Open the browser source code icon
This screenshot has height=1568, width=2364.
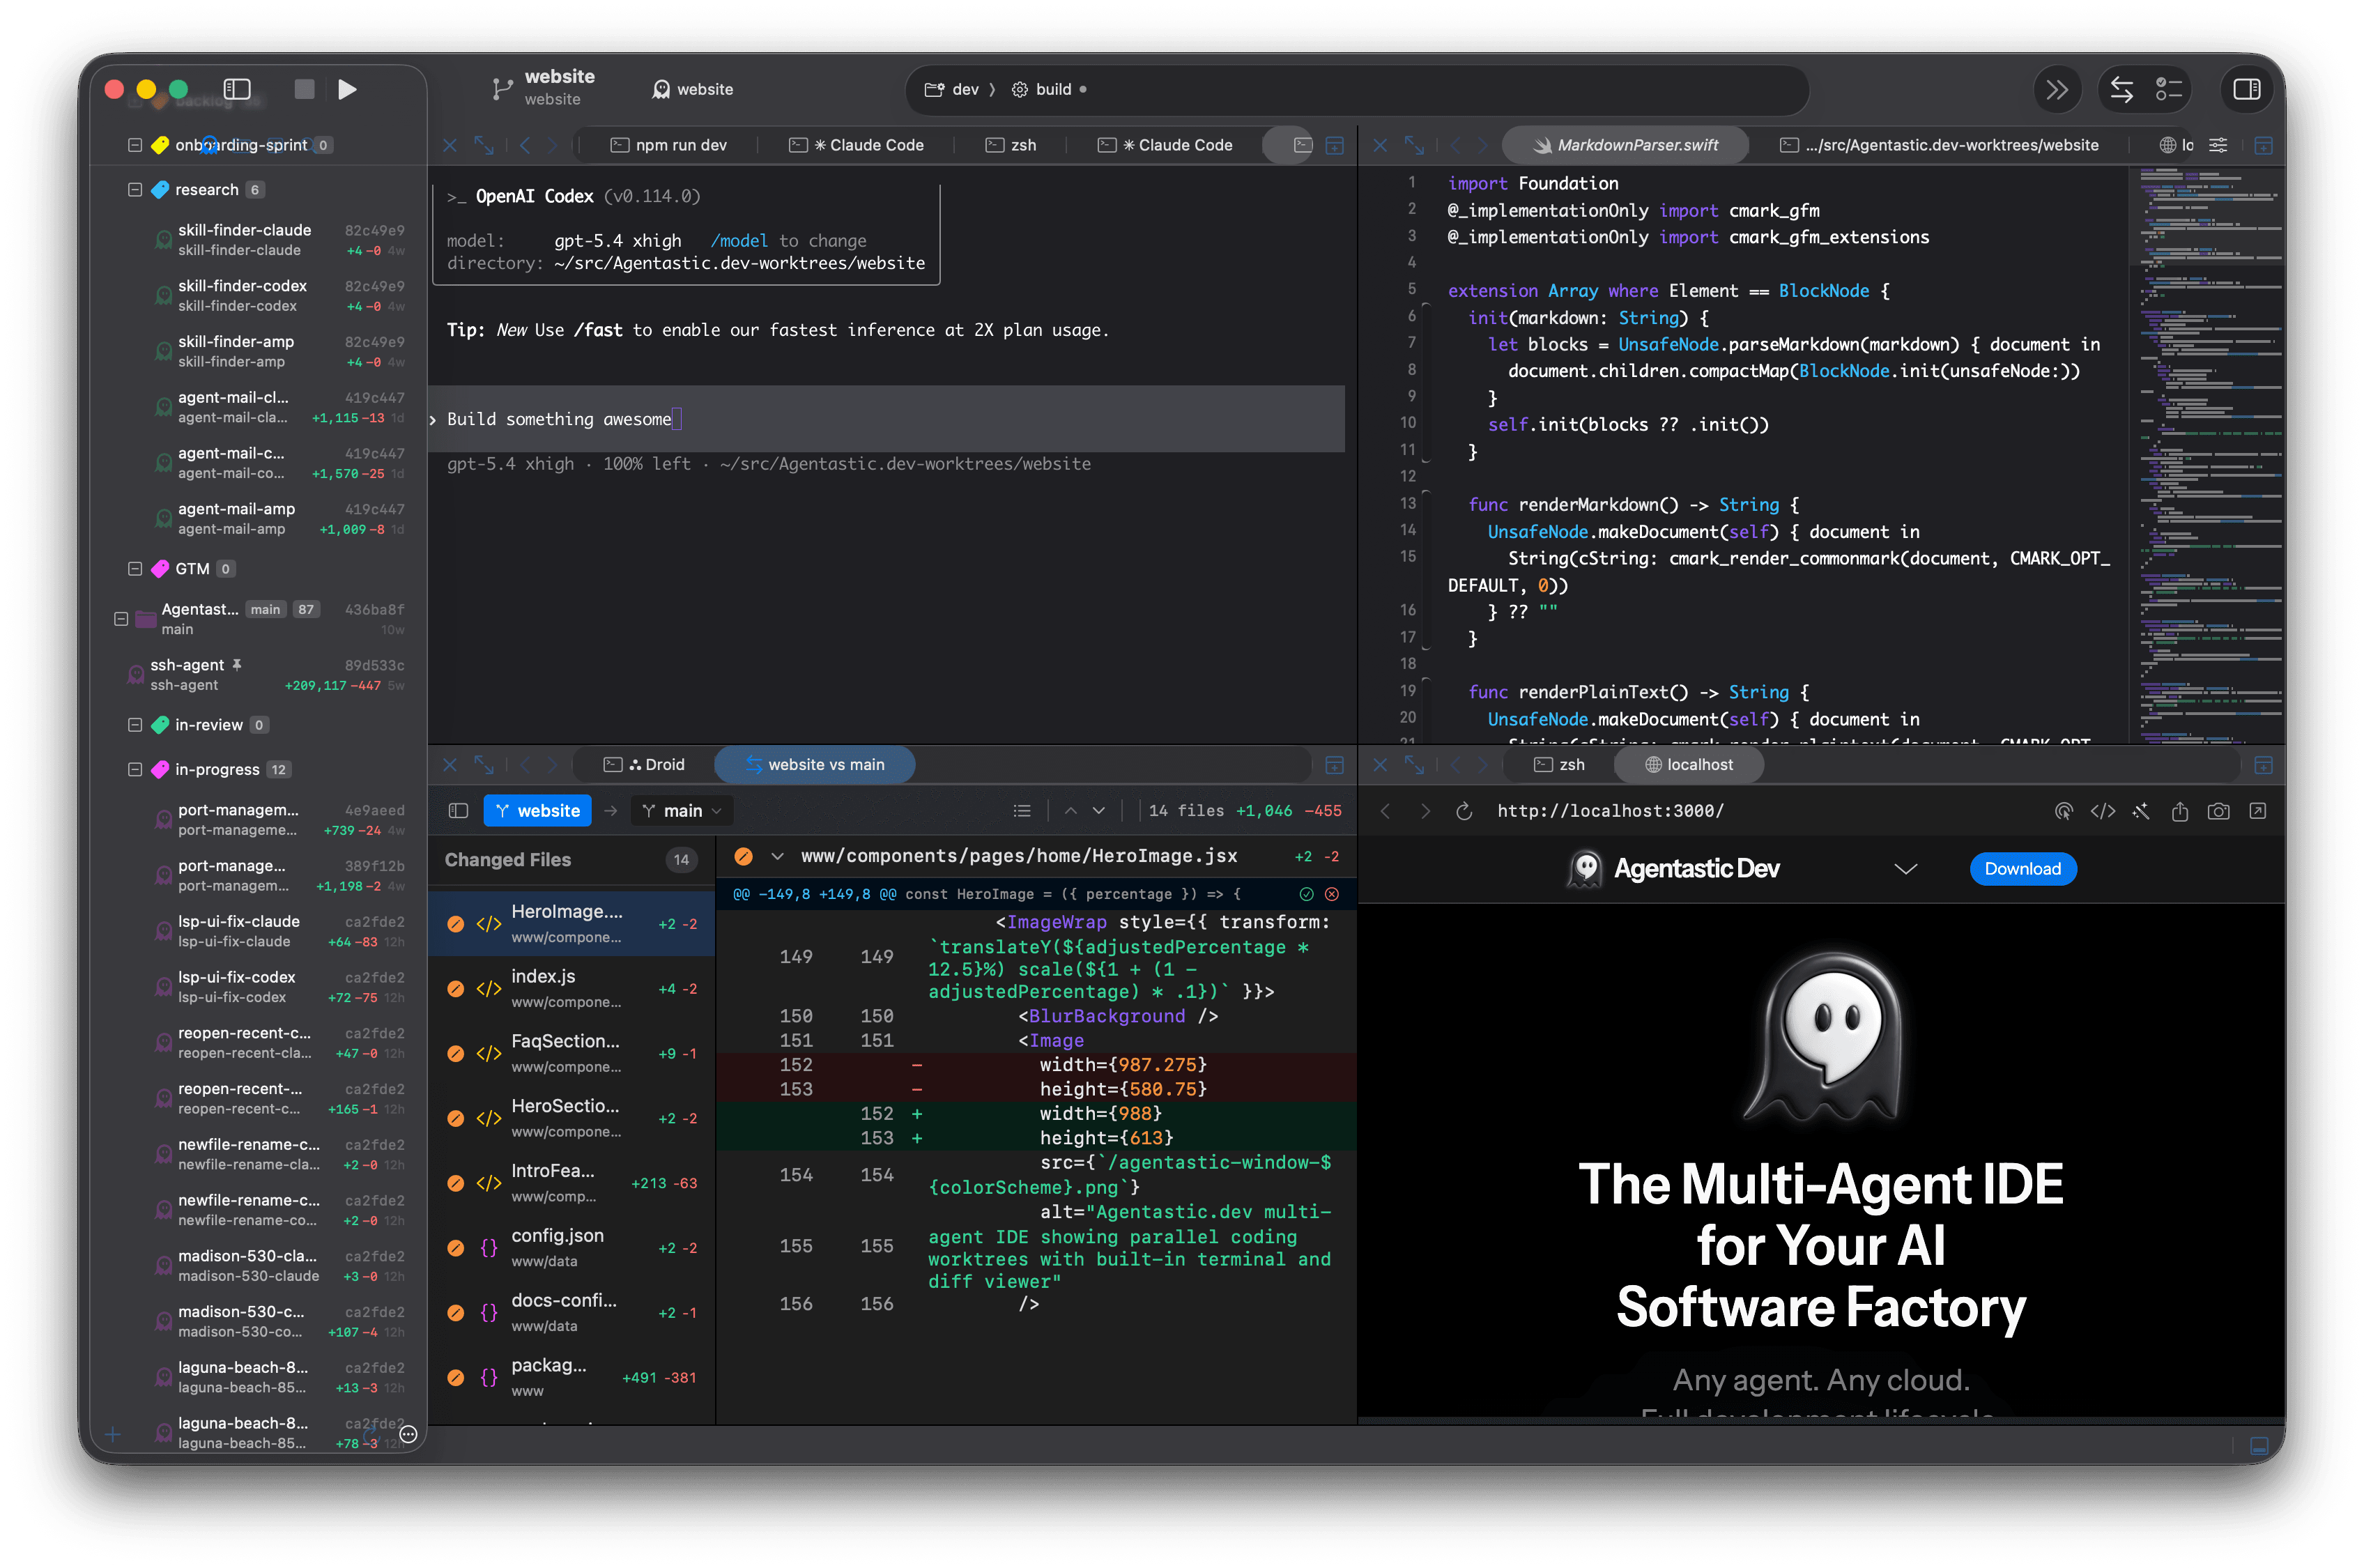tap(2102, 811)
